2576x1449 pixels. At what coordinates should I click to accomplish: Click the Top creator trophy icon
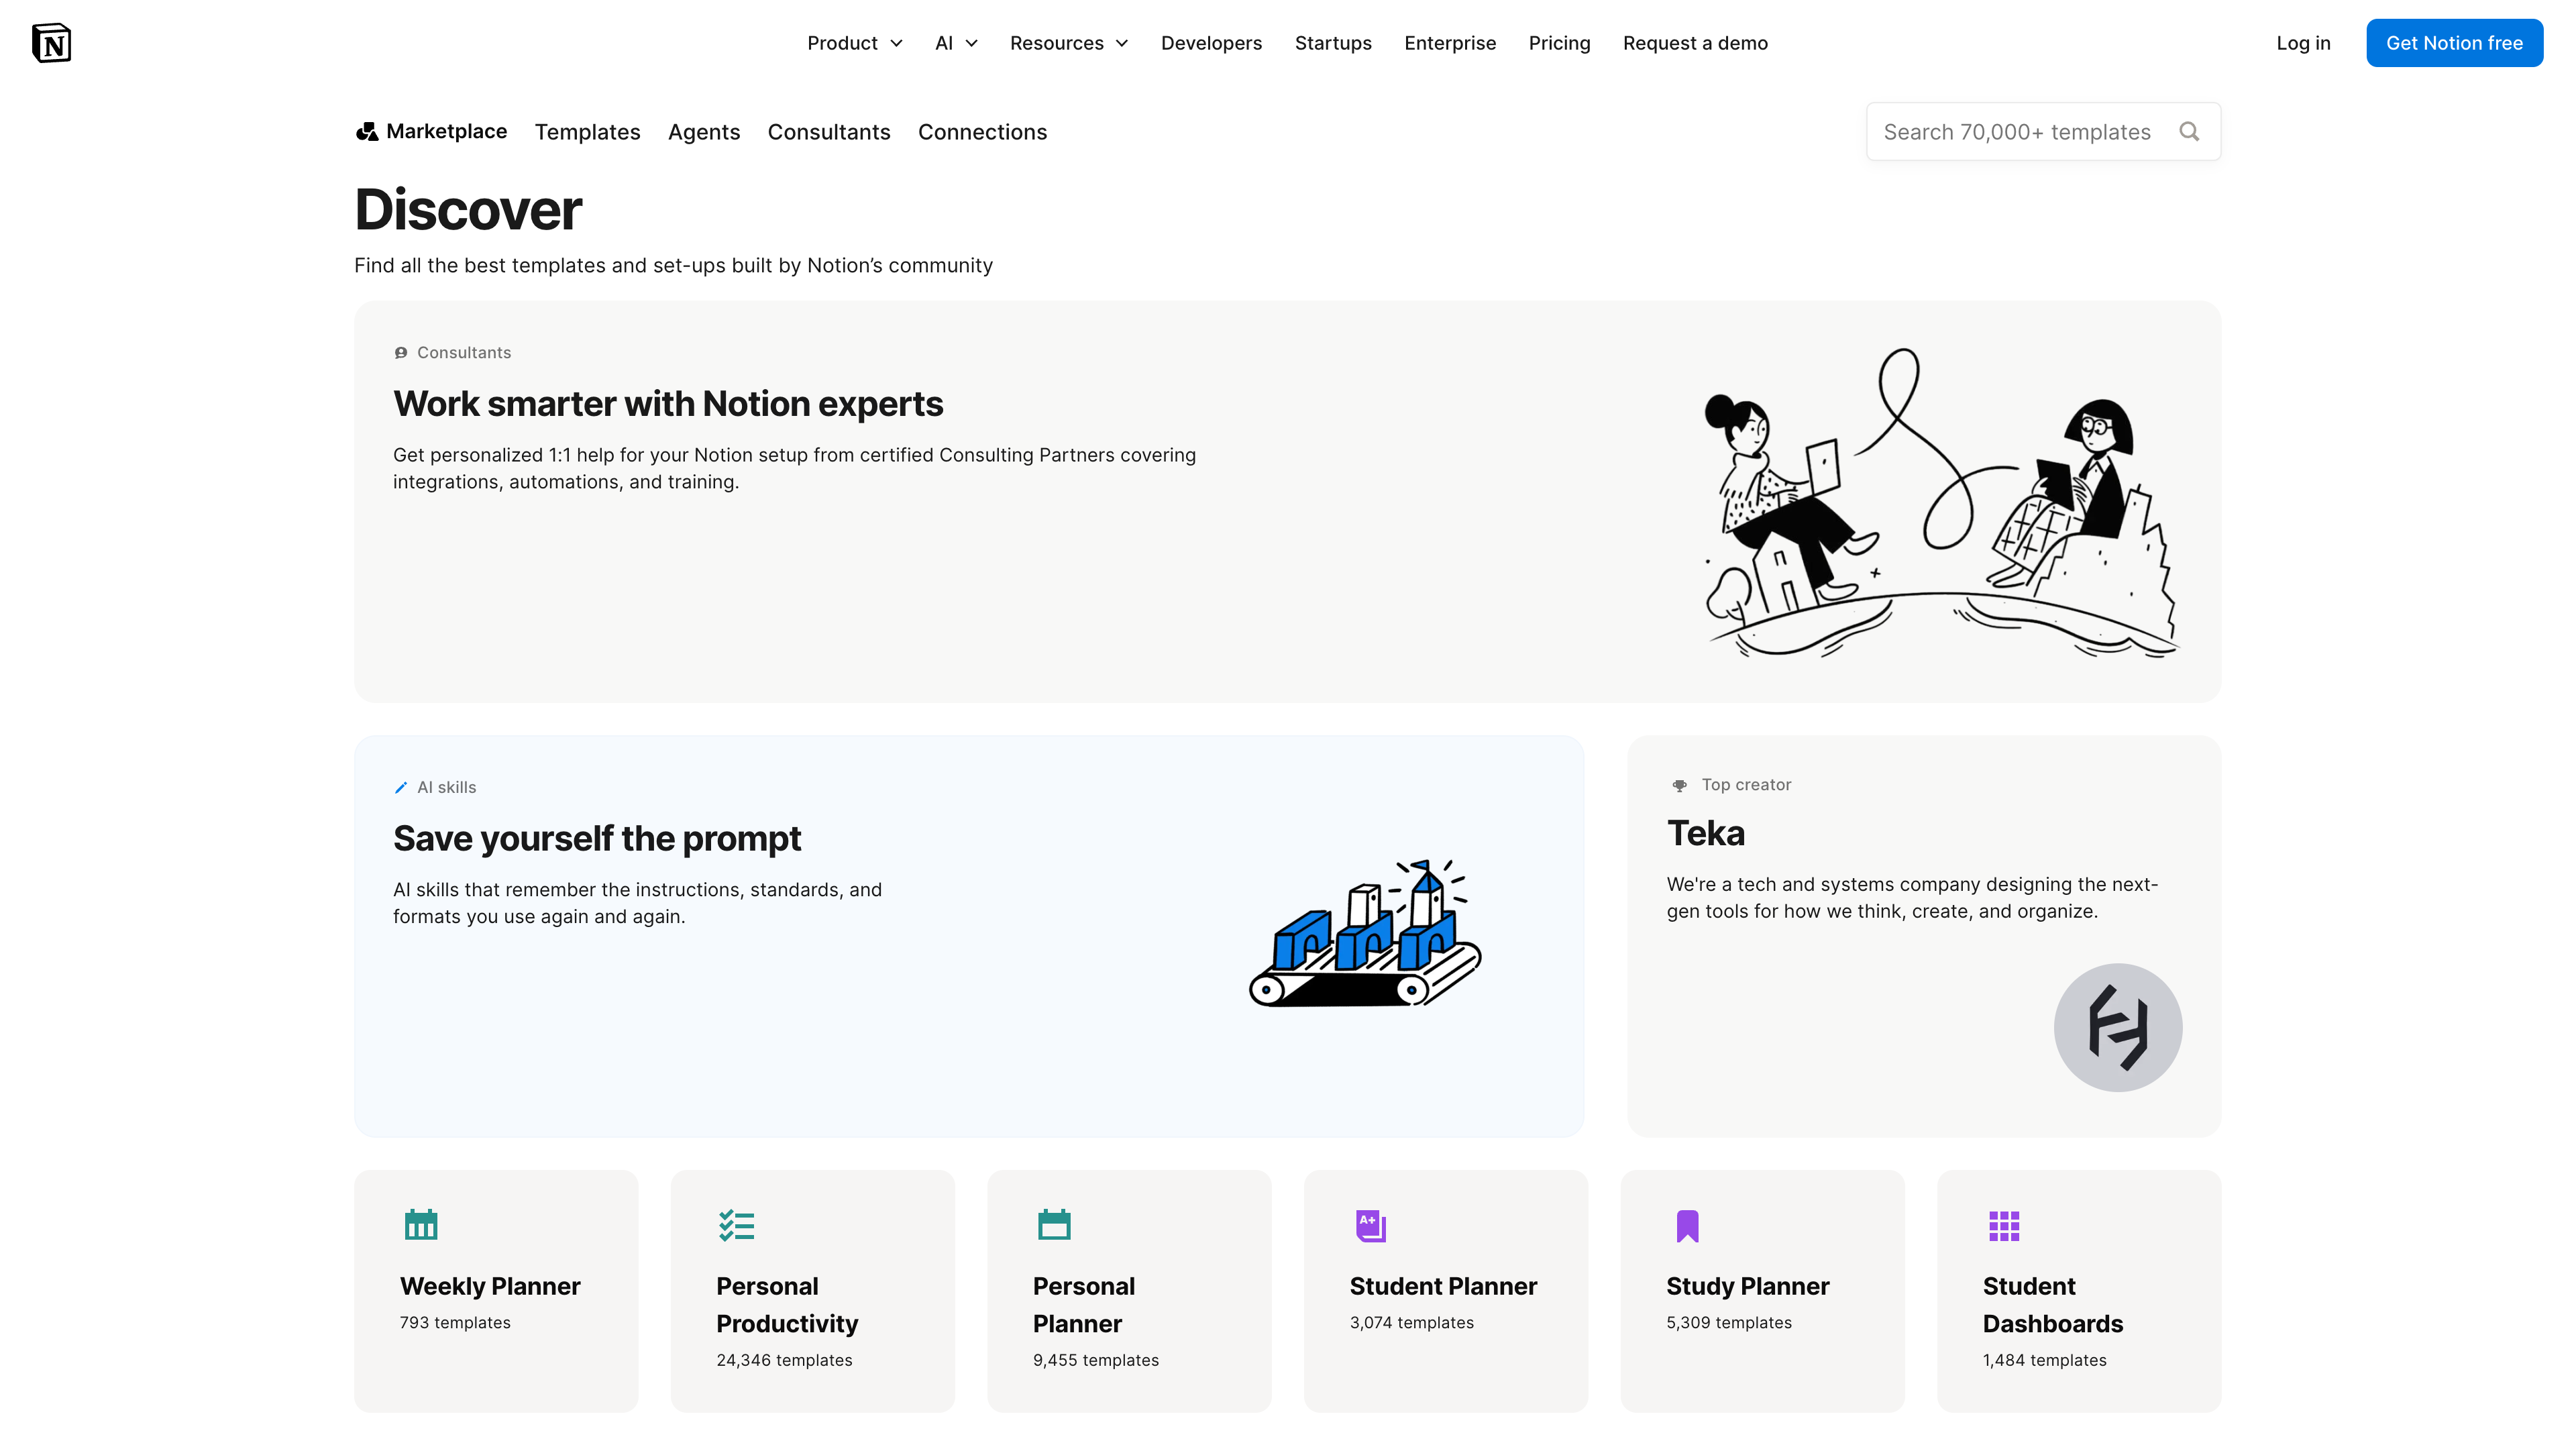pyautogui.click(x=1680, y=785)
